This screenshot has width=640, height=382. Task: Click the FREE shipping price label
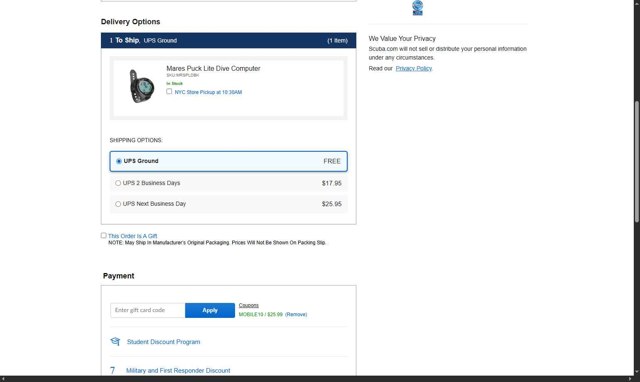tap(332, 161)
